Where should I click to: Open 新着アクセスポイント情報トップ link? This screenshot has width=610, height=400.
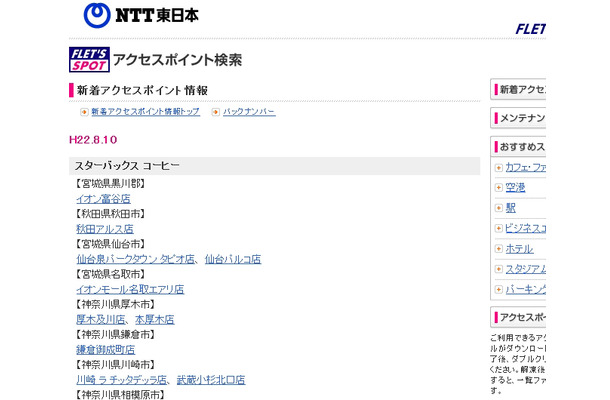pos(145,112)
